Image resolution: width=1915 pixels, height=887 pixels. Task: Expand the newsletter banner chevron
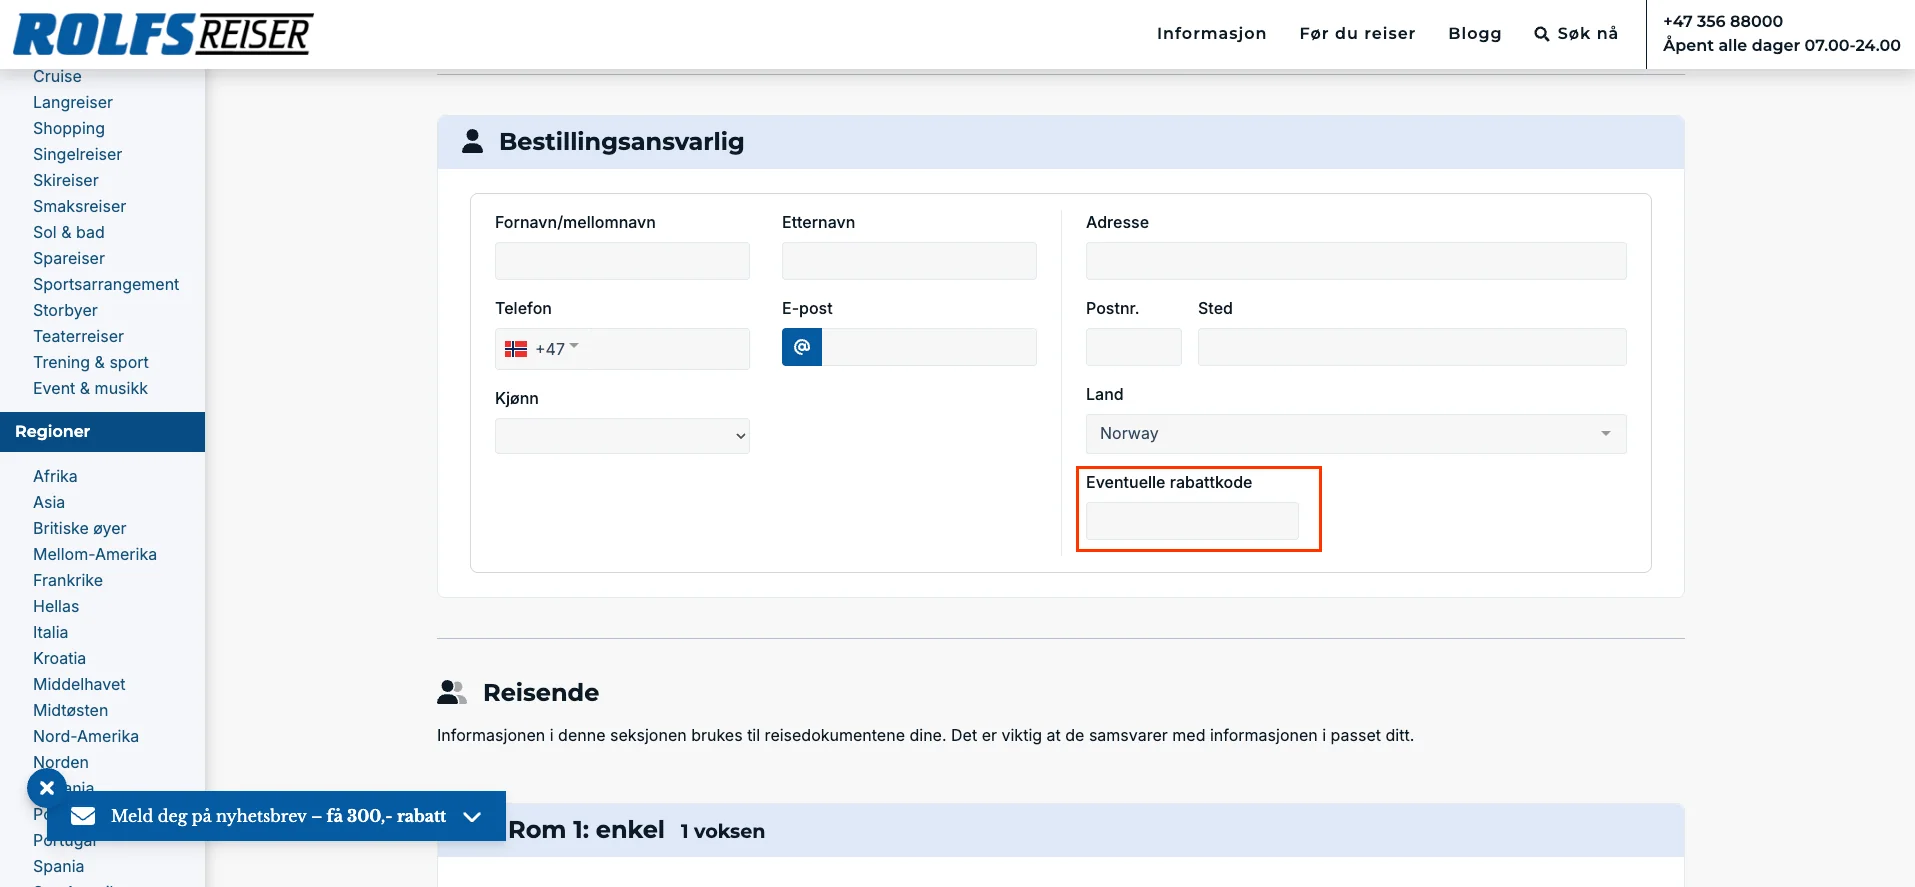472,817
